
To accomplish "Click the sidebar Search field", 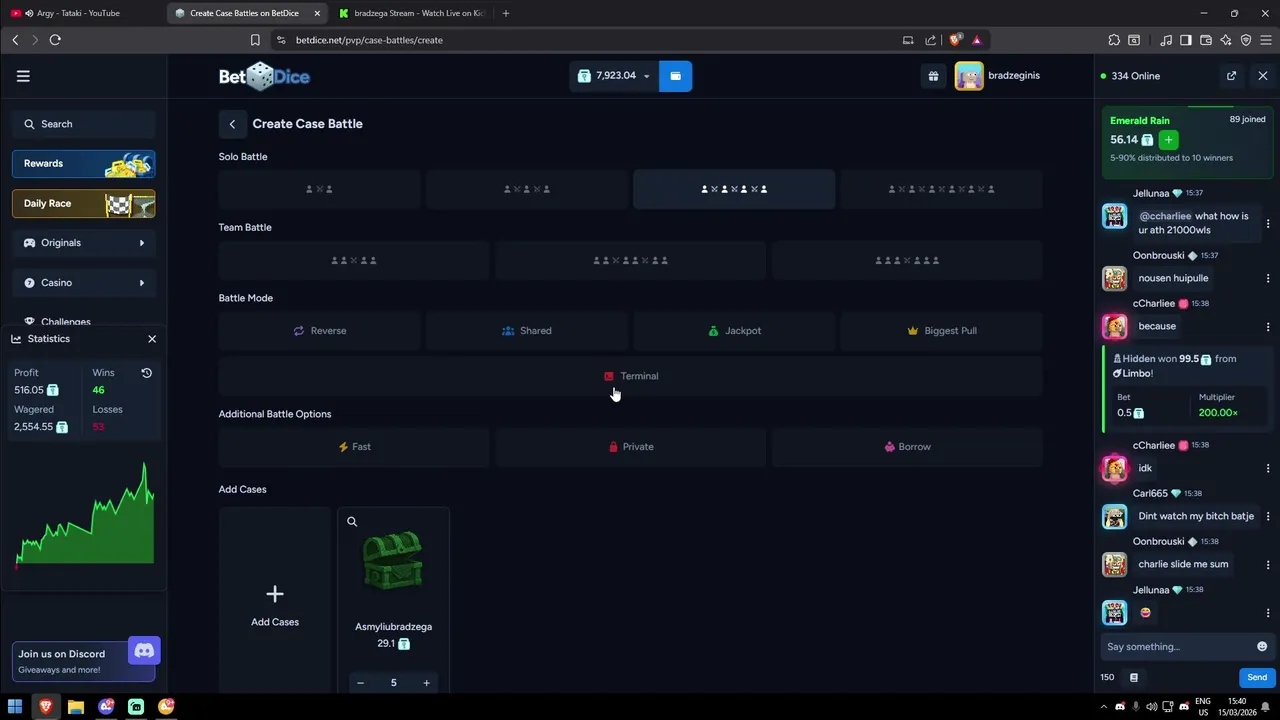I will coord(84,124).
